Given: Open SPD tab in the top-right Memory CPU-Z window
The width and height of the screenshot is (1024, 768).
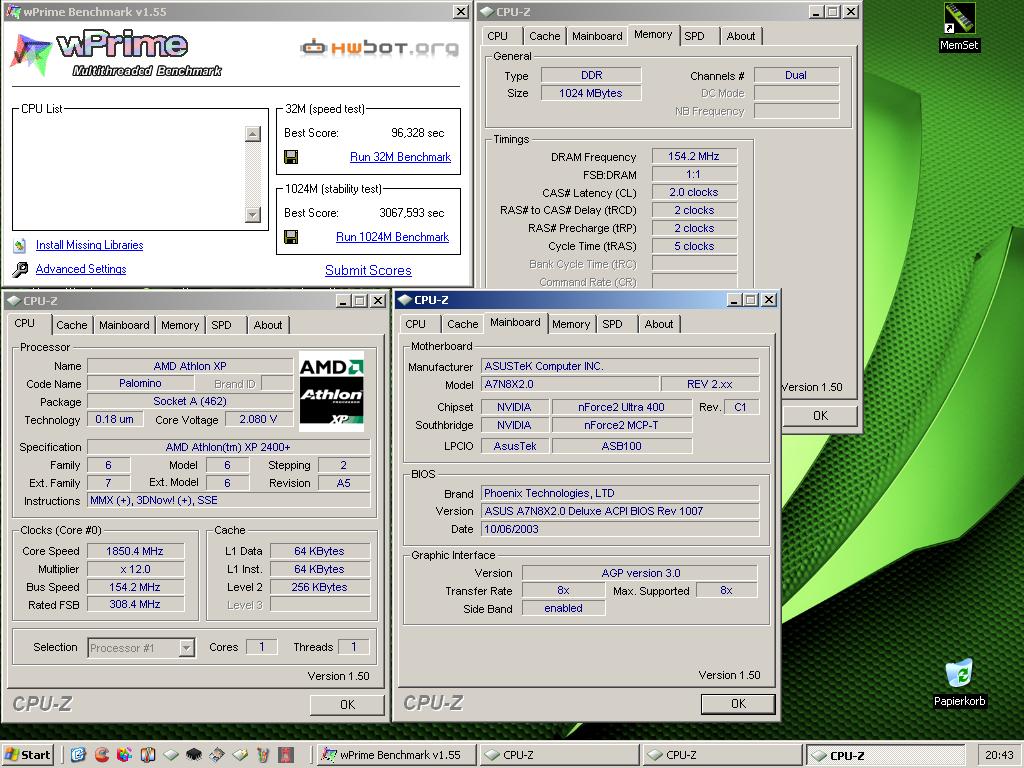Looking at the screenshot, I should click(x=694, y=36).
